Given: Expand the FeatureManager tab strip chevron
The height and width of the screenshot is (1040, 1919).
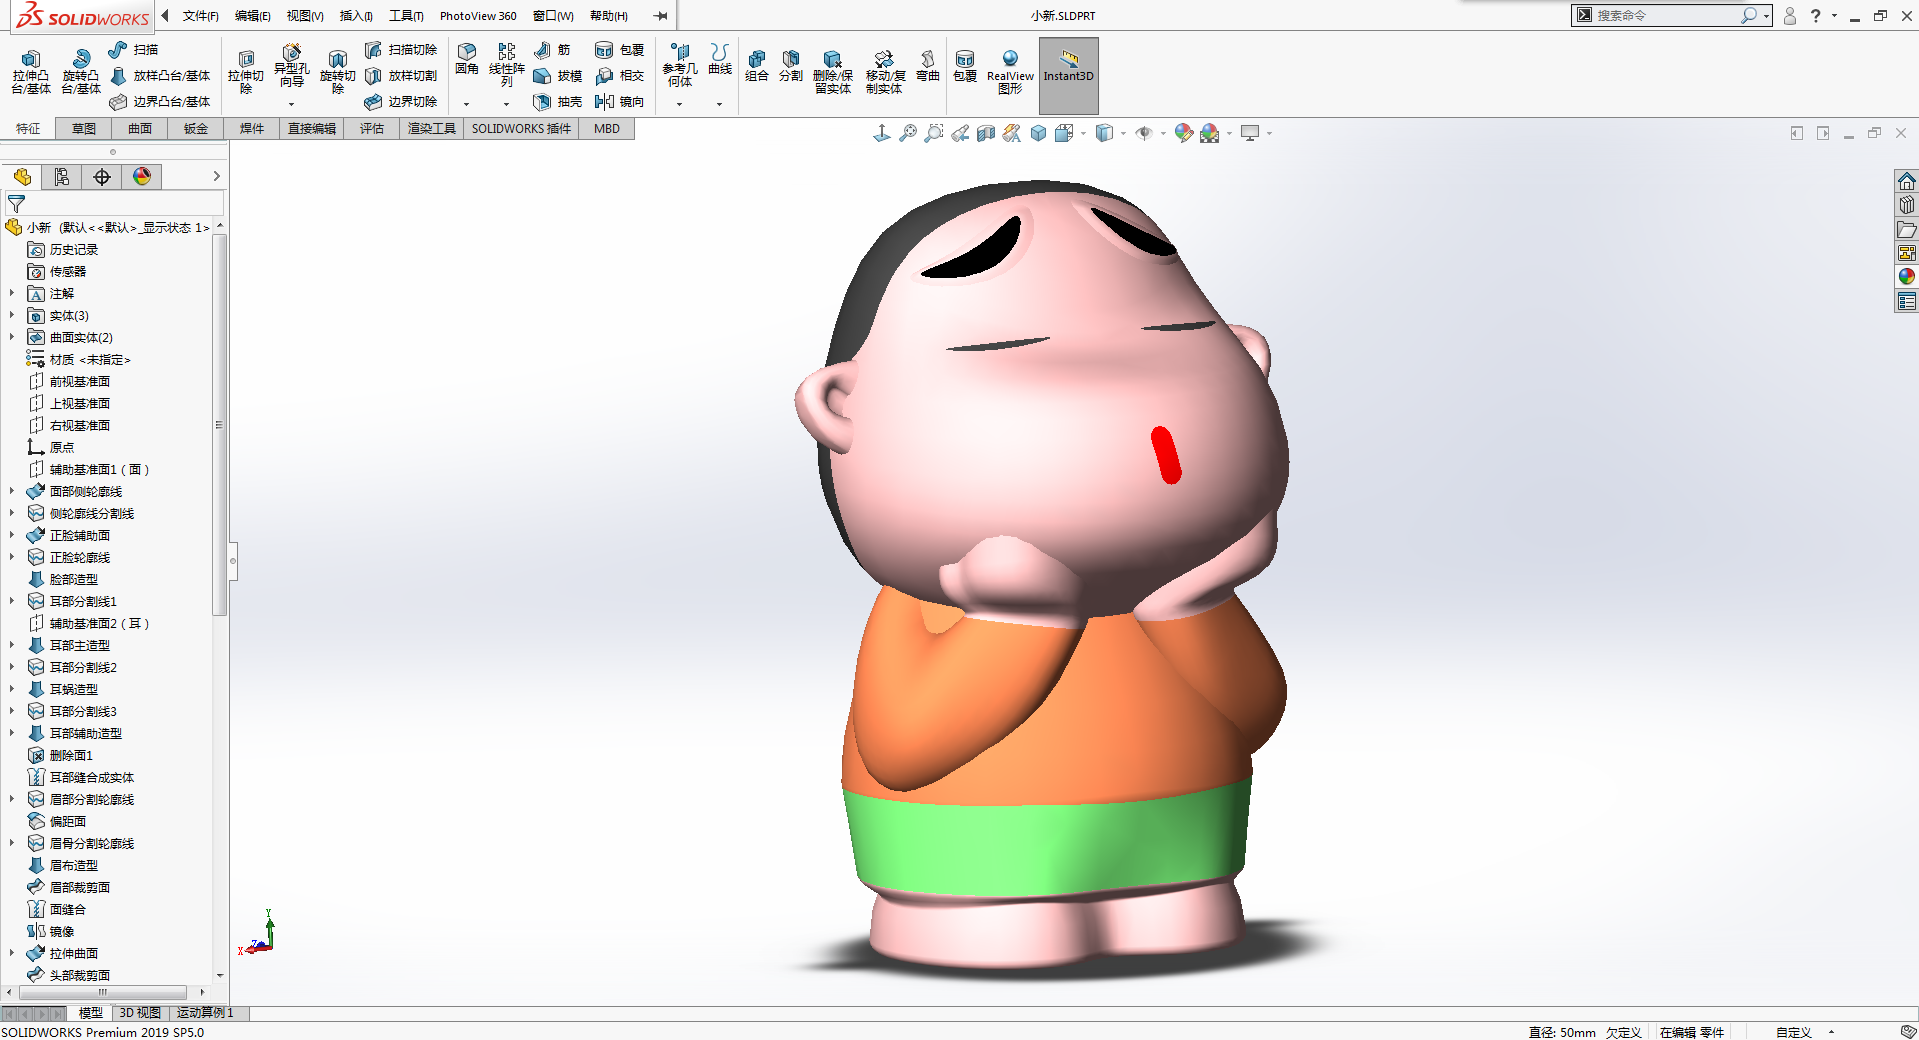Looking at the screenshot, I should pyautogui.click(x=216, y=177).
